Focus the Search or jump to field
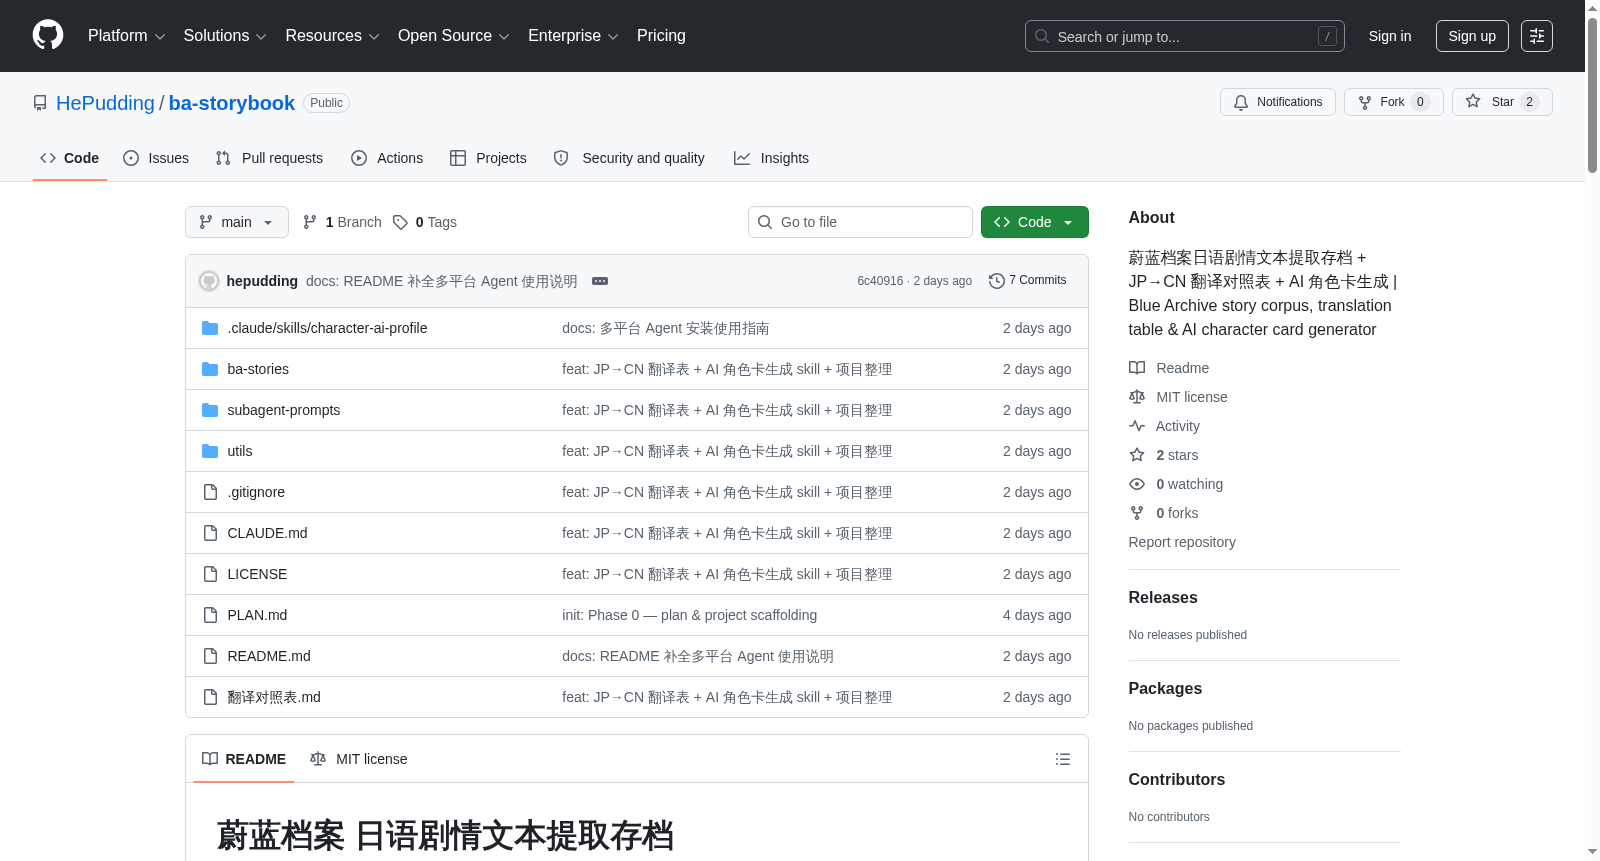Image resolution: width=1600 pixels, height=861 pixels. click(x=1185, y=36)
